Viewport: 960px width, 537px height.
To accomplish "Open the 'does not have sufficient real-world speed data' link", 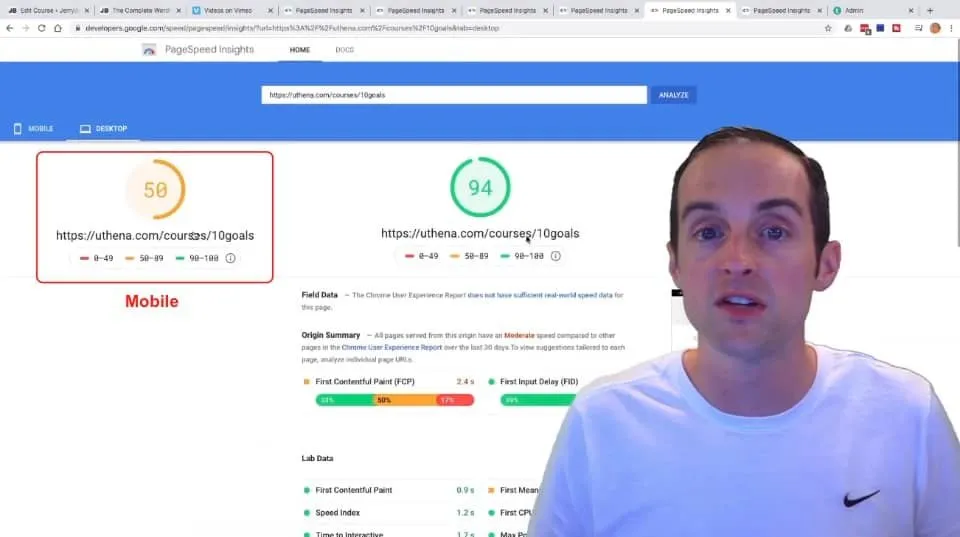I will pyautogui.click(x=539, y=295).
